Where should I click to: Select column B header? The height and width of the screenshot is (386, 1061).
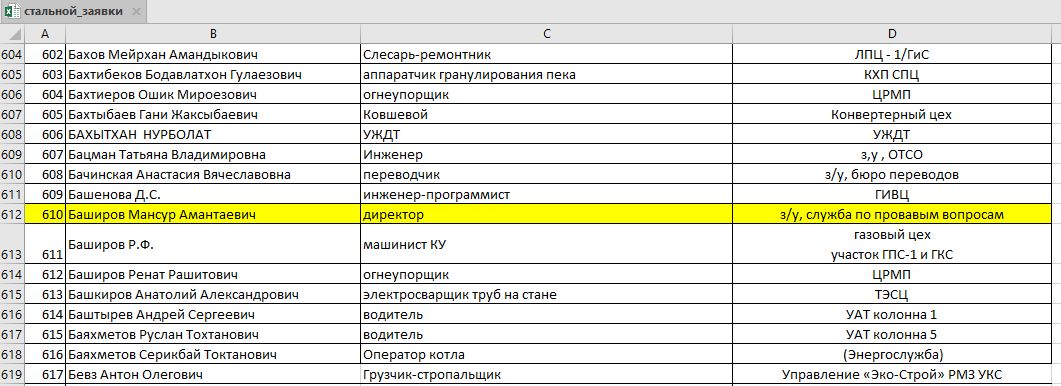click(212, 34)
